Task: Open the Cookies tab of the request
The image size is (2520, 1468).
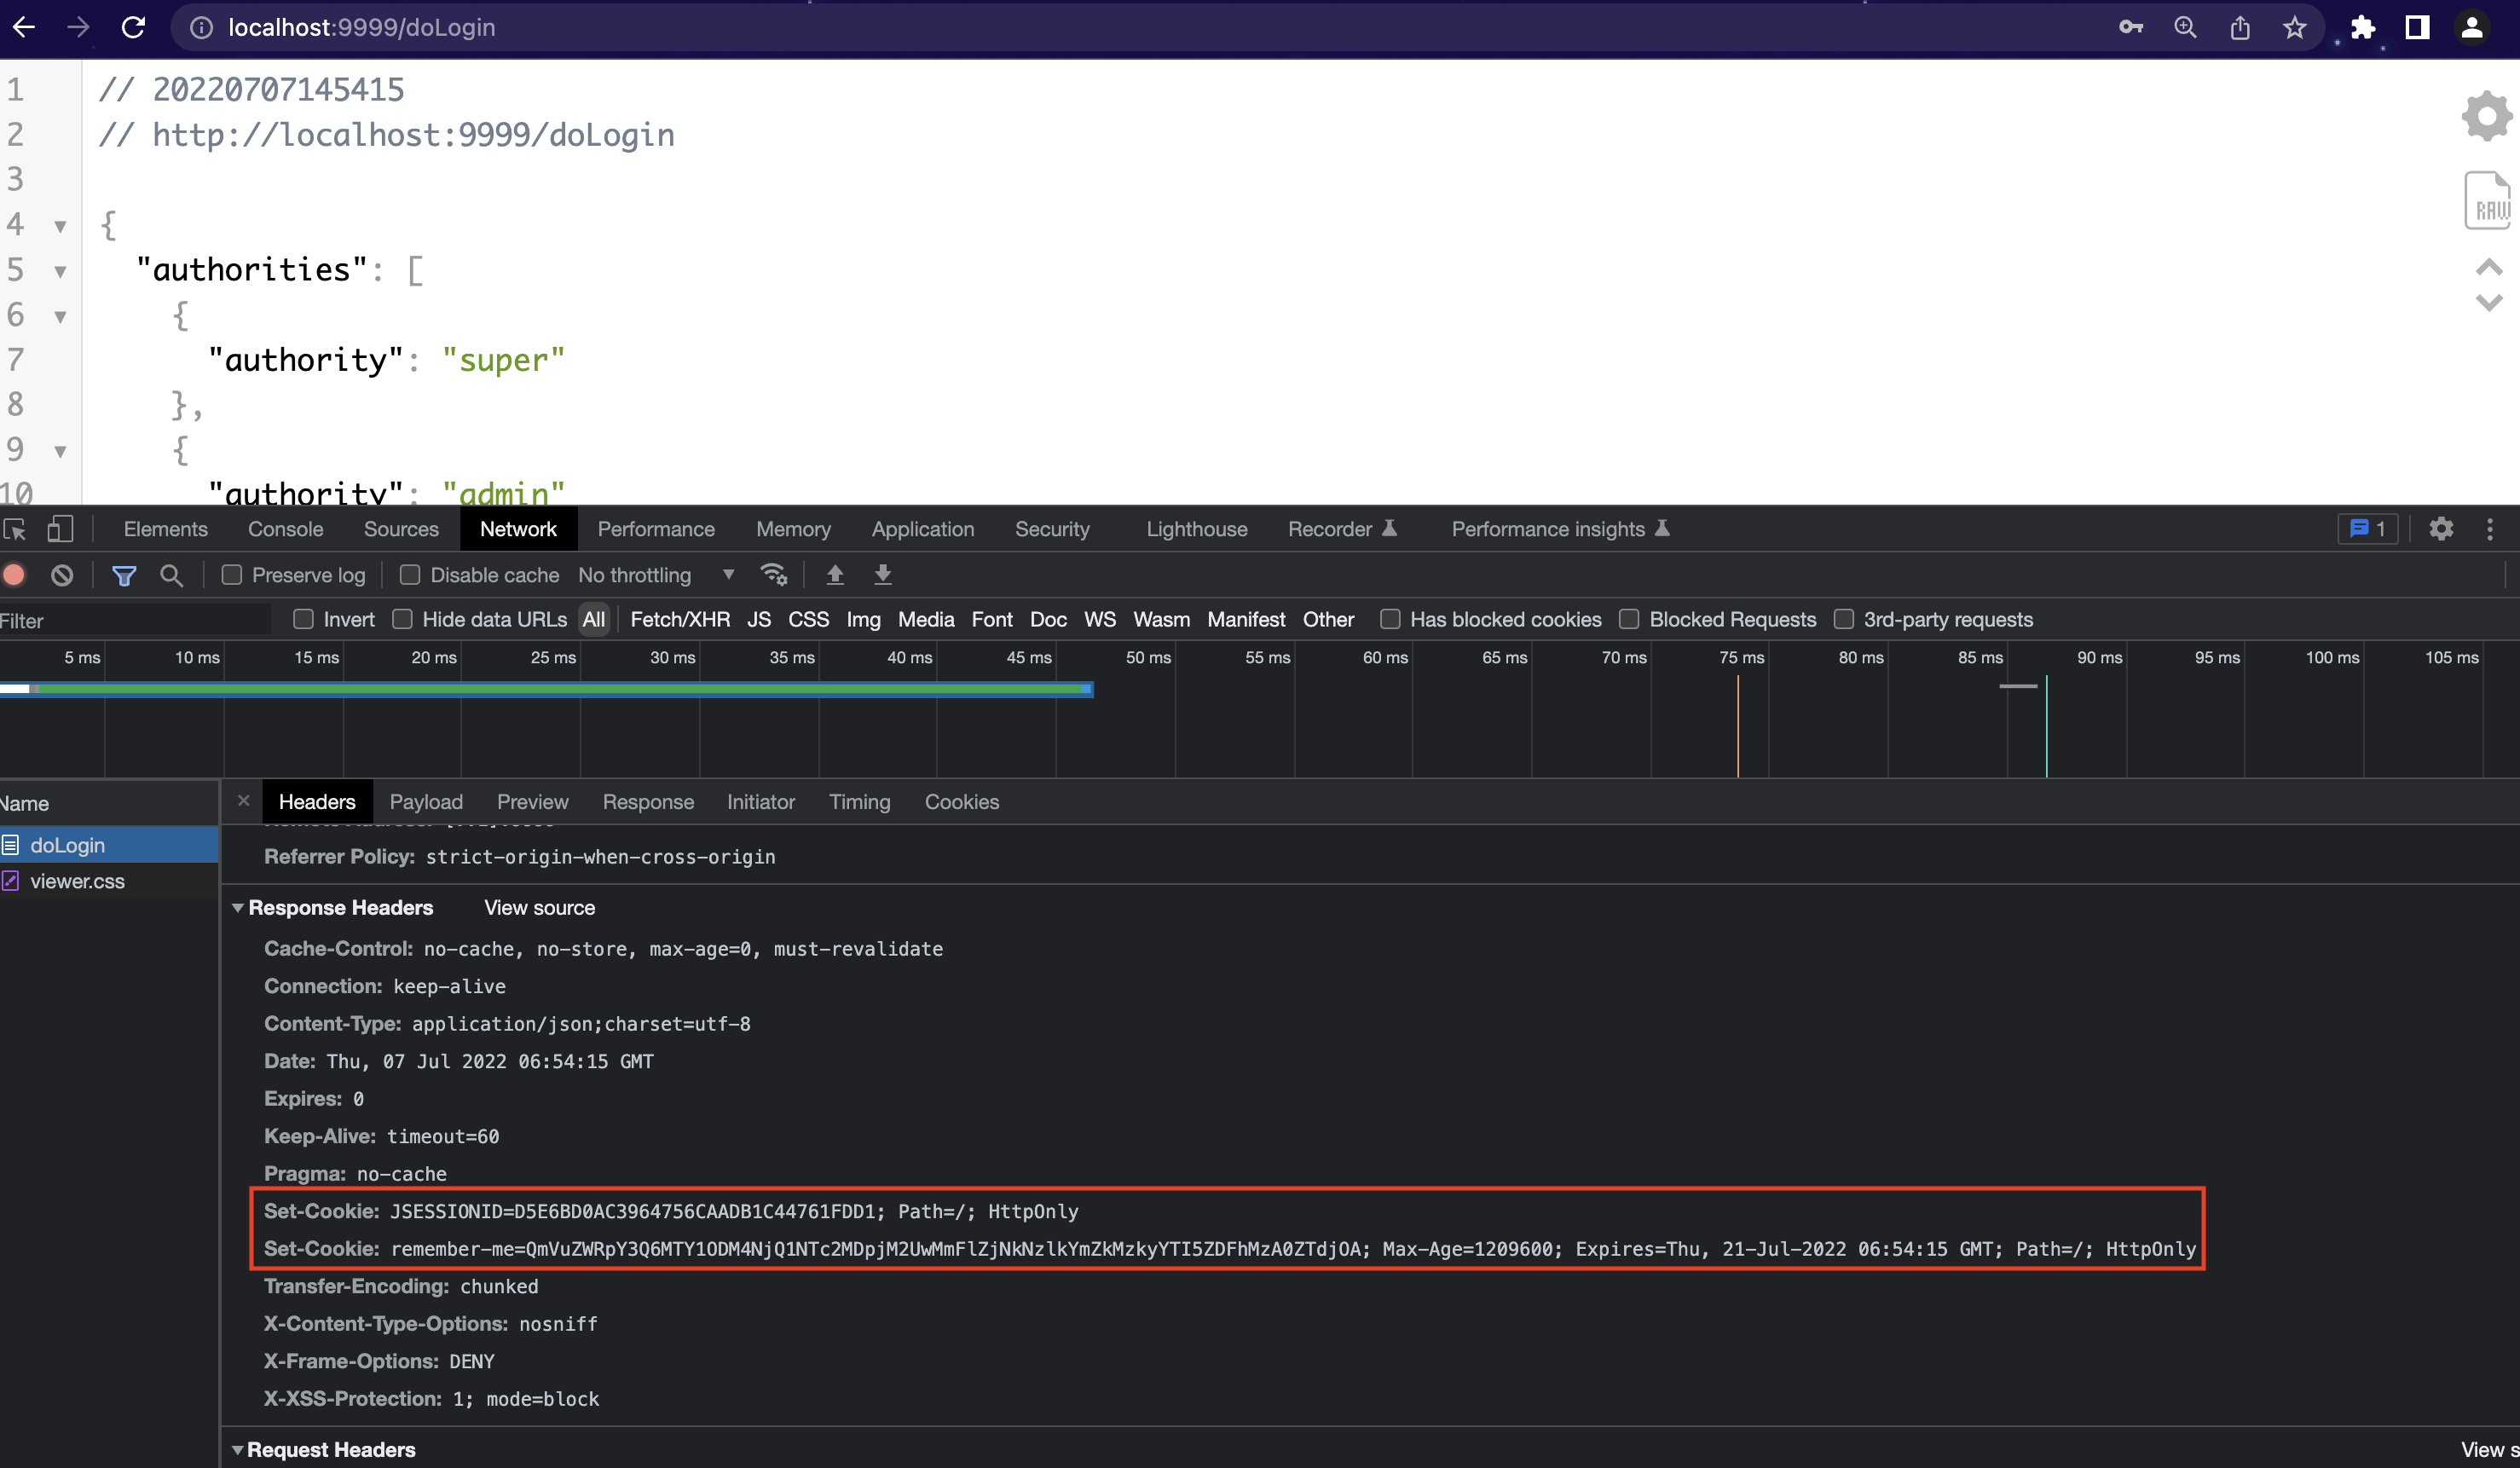Action: click(x=962, y=802)
